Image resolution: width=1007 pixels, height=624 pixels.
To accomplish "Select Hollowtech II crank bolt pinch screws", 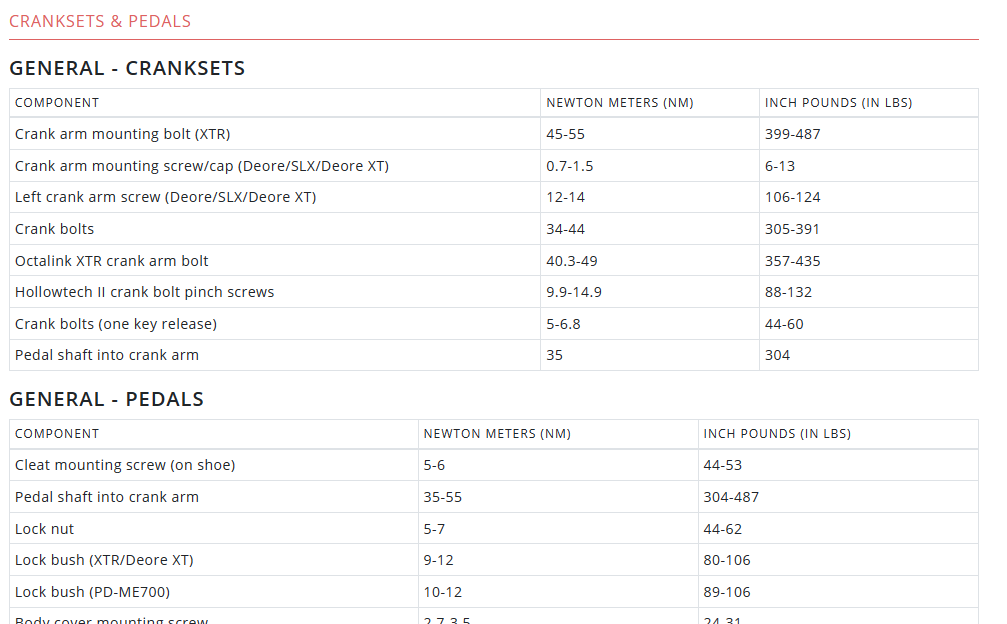I will click(x=144, y=292).
